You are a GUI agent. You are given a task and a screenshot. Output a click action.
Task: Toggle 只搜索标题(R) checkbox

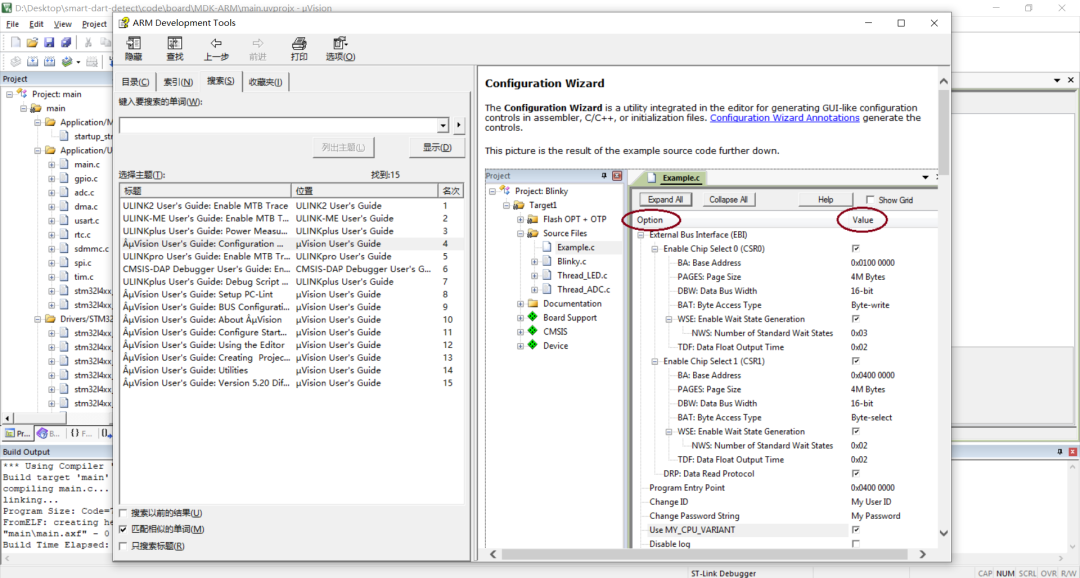(x=123, y=546)
